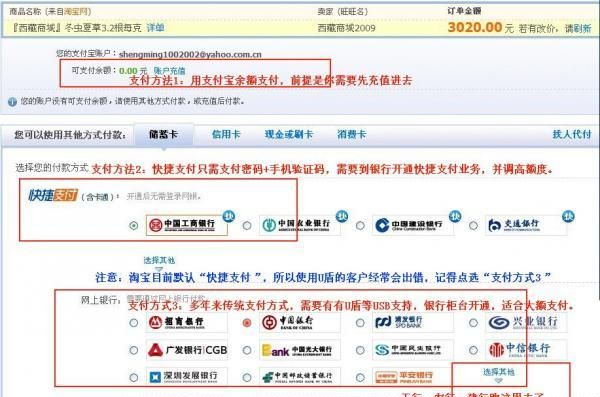The image size is (600, 397).
Task: Click the 中国农业银行 bank logo
Action: pyautogui.click(x=300, y=225)
